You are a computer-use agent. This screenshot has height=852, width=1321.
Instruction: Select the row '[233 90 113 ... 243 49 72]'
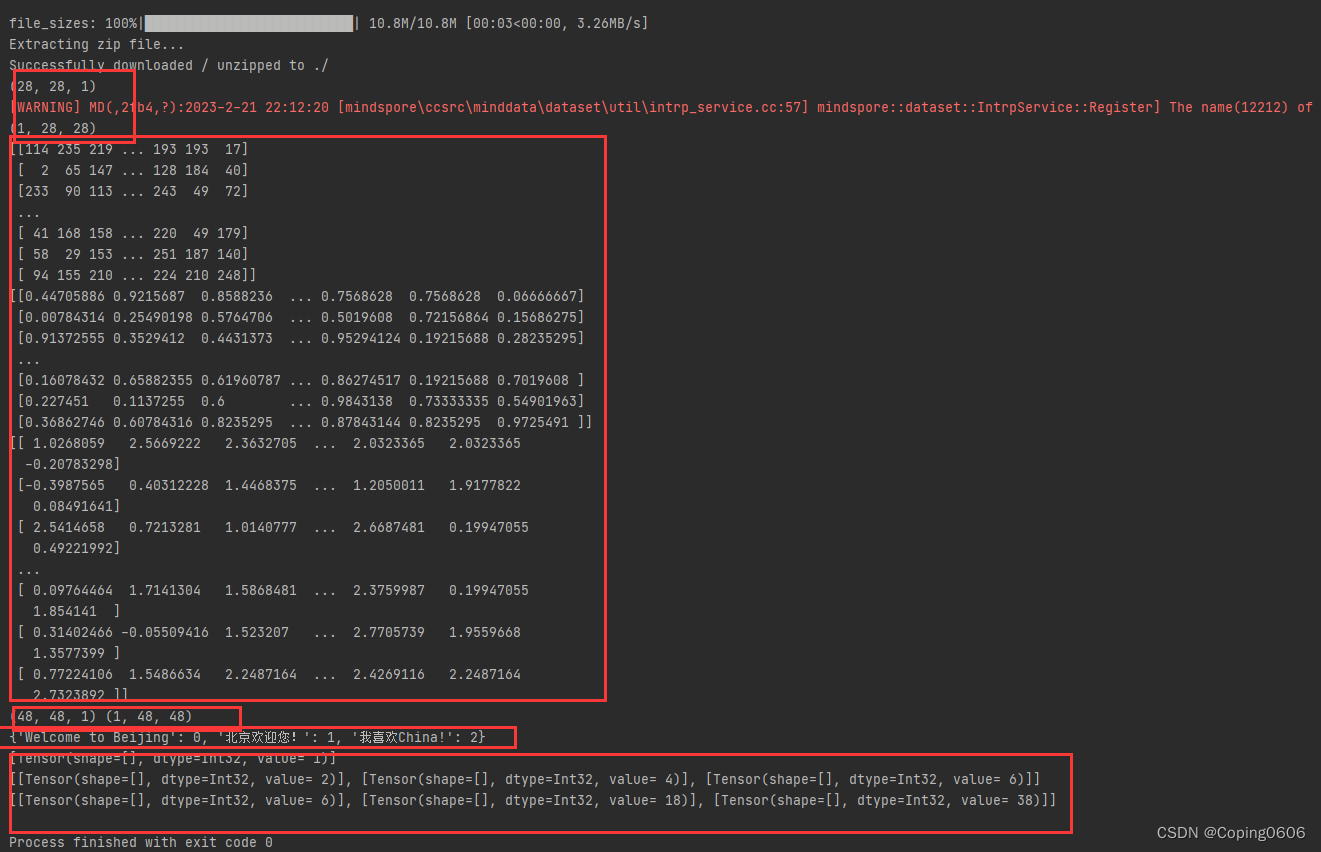pos(133,191)
